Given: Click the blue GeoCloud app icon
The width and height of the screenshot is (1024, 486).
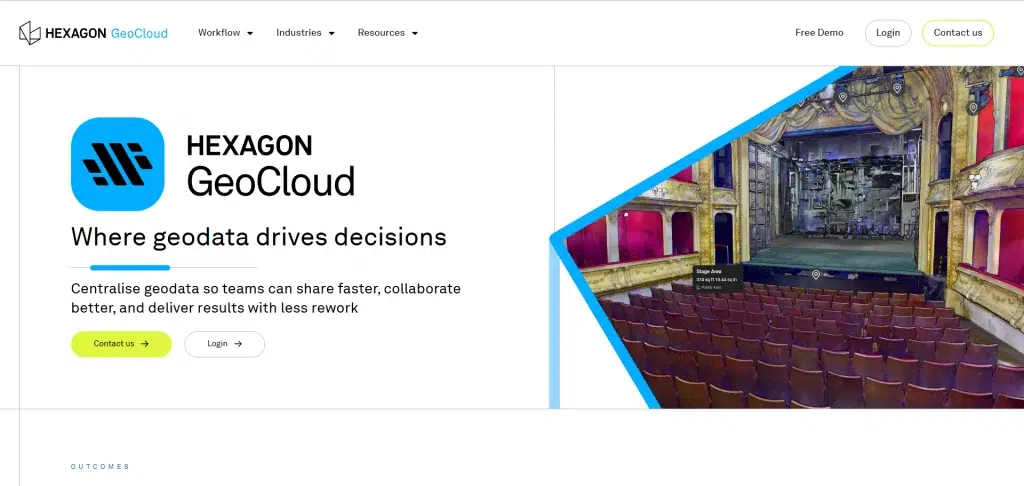Looking at the screenshot, I should click(117, 164).
